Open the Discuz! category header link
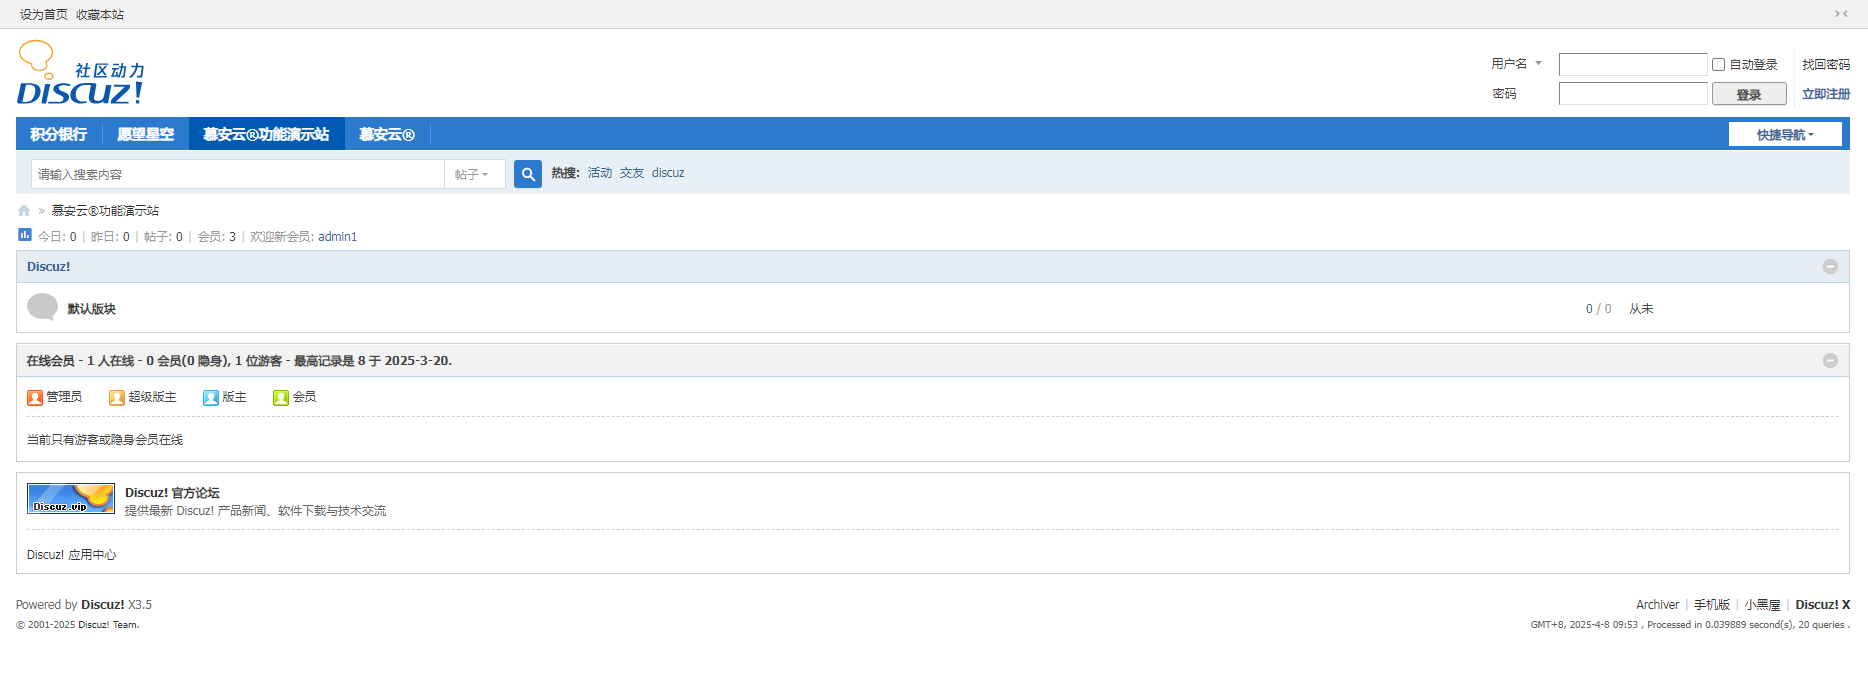The width and height of the screenshot is (1868, 674). pyautogui.click(x=49, y=267)
